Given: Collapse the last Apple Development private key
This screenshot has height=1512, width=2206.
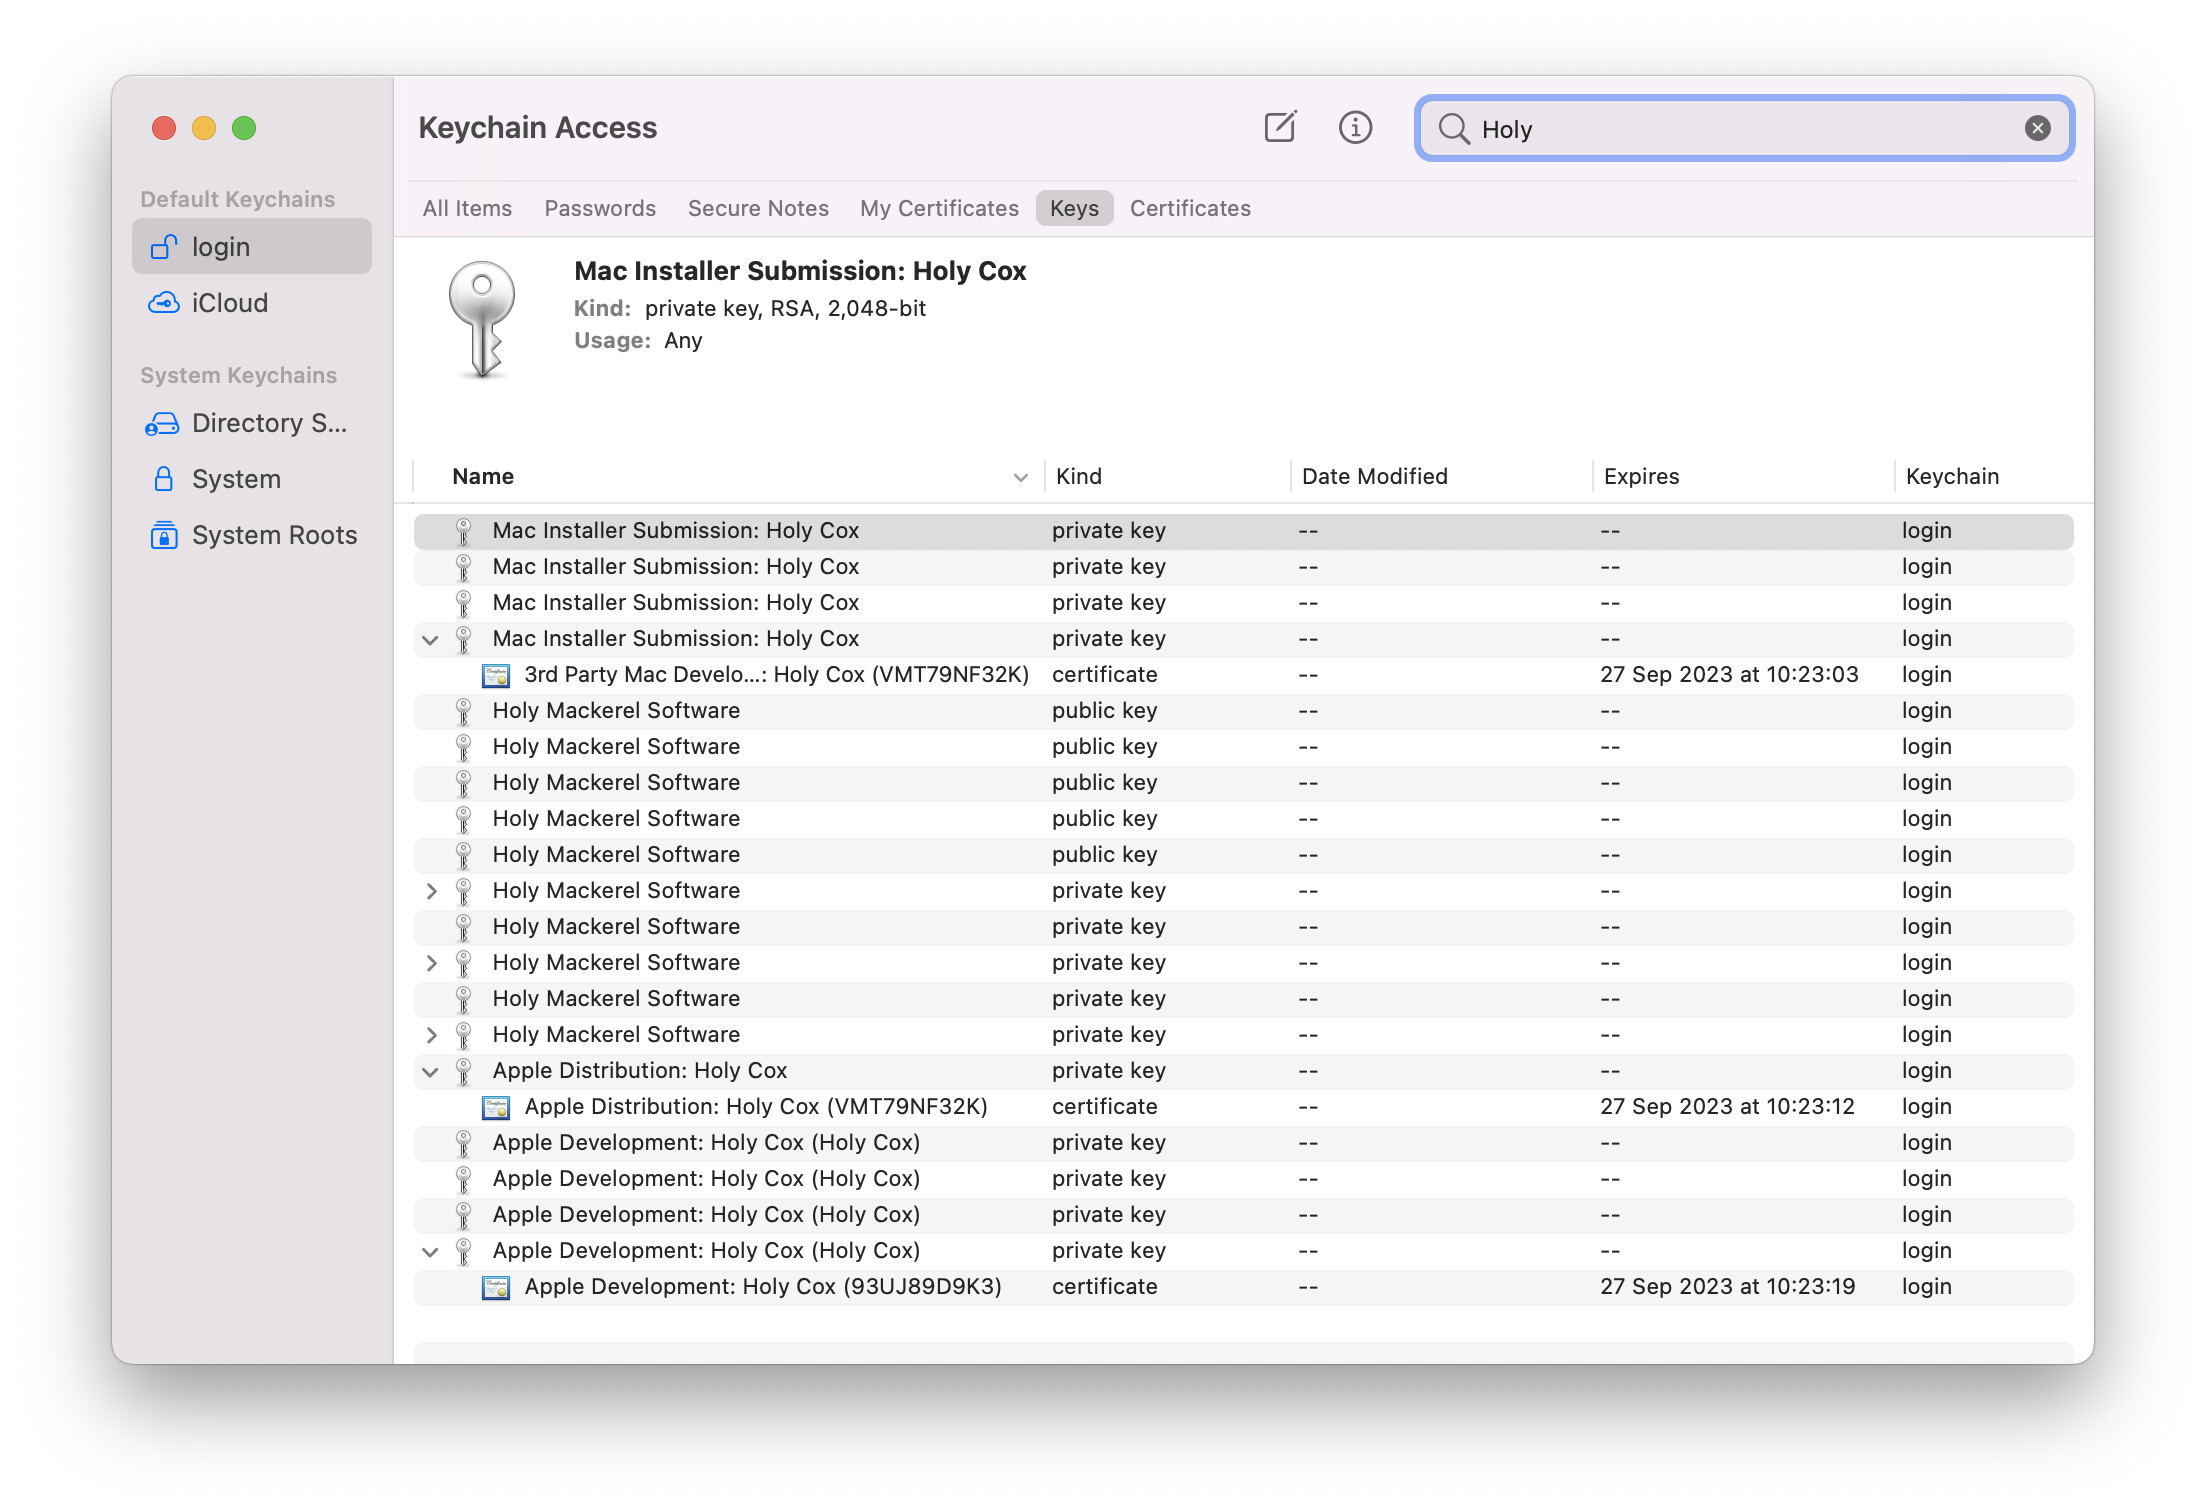Looking at the screenshot, I should point(430,1251).
